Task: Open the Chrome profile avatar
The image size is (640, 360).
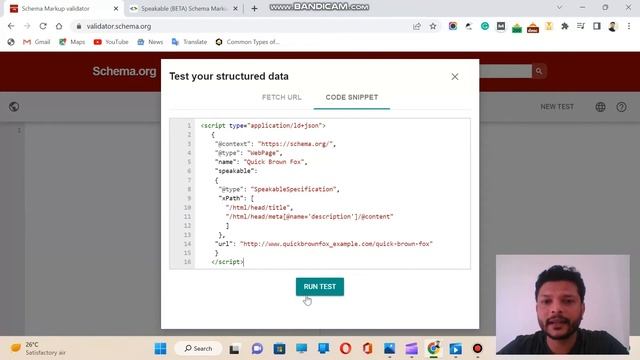Action: (613, 26)
